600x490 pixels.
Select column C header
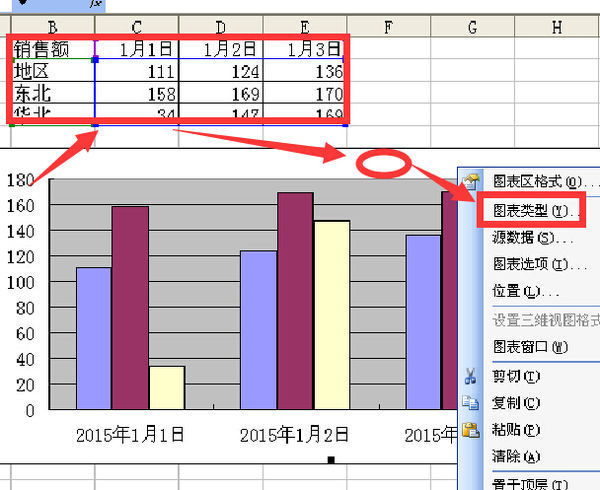click(137, 26)
